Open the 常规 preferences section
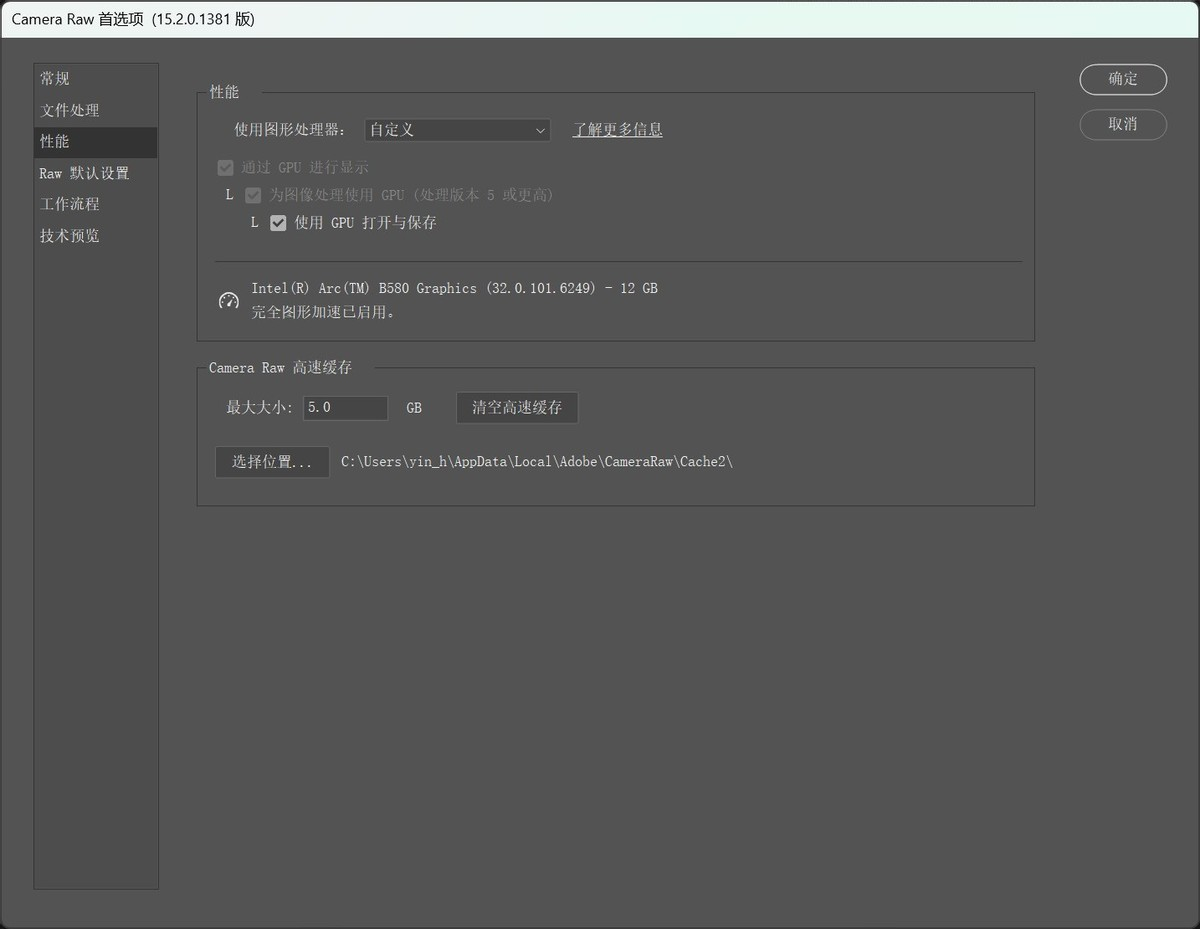 click(x=56, y=79)
